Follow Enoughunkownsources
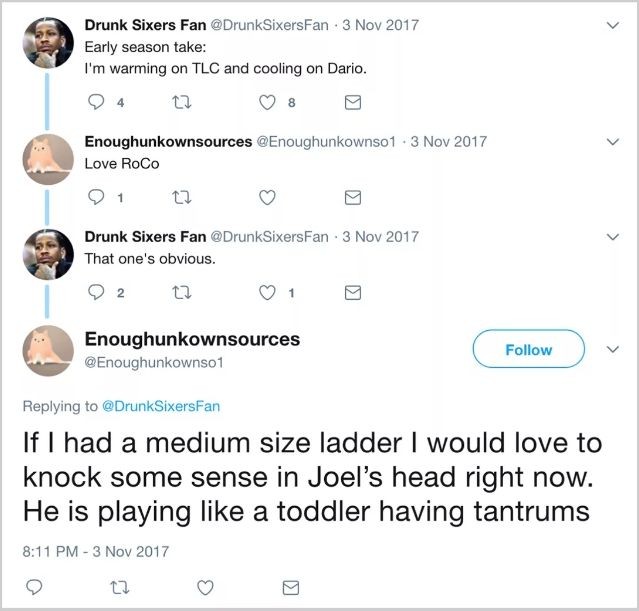The height and width of the screenshot is (611, 639). pos(529,349)
